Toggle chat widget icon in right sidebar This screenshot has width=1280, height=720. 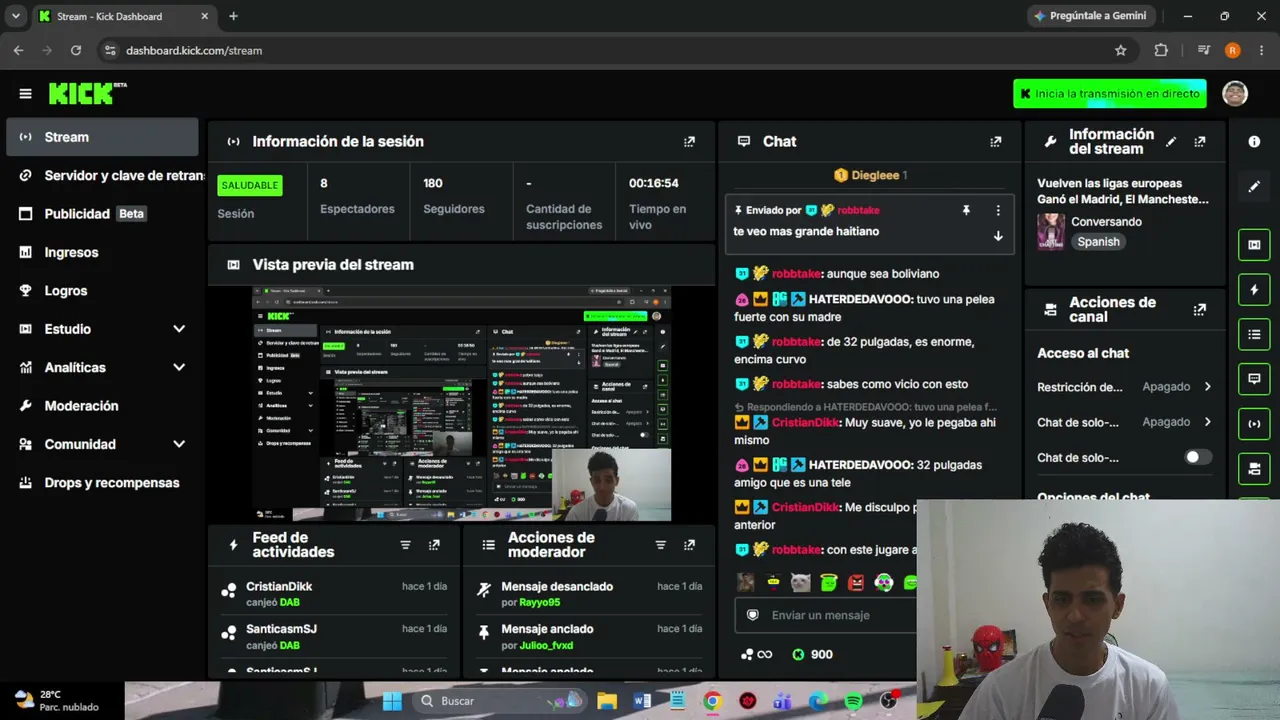1254,379
